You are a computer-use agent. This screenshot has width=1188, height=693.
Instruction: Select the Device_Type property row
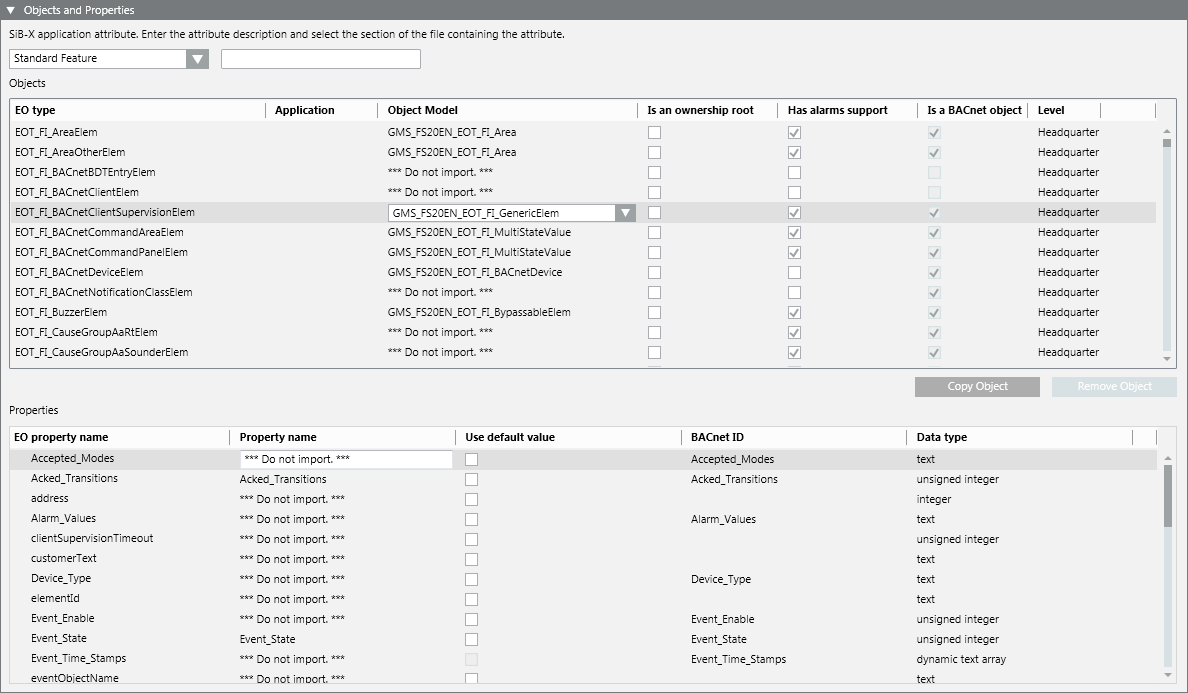[61, 579]
